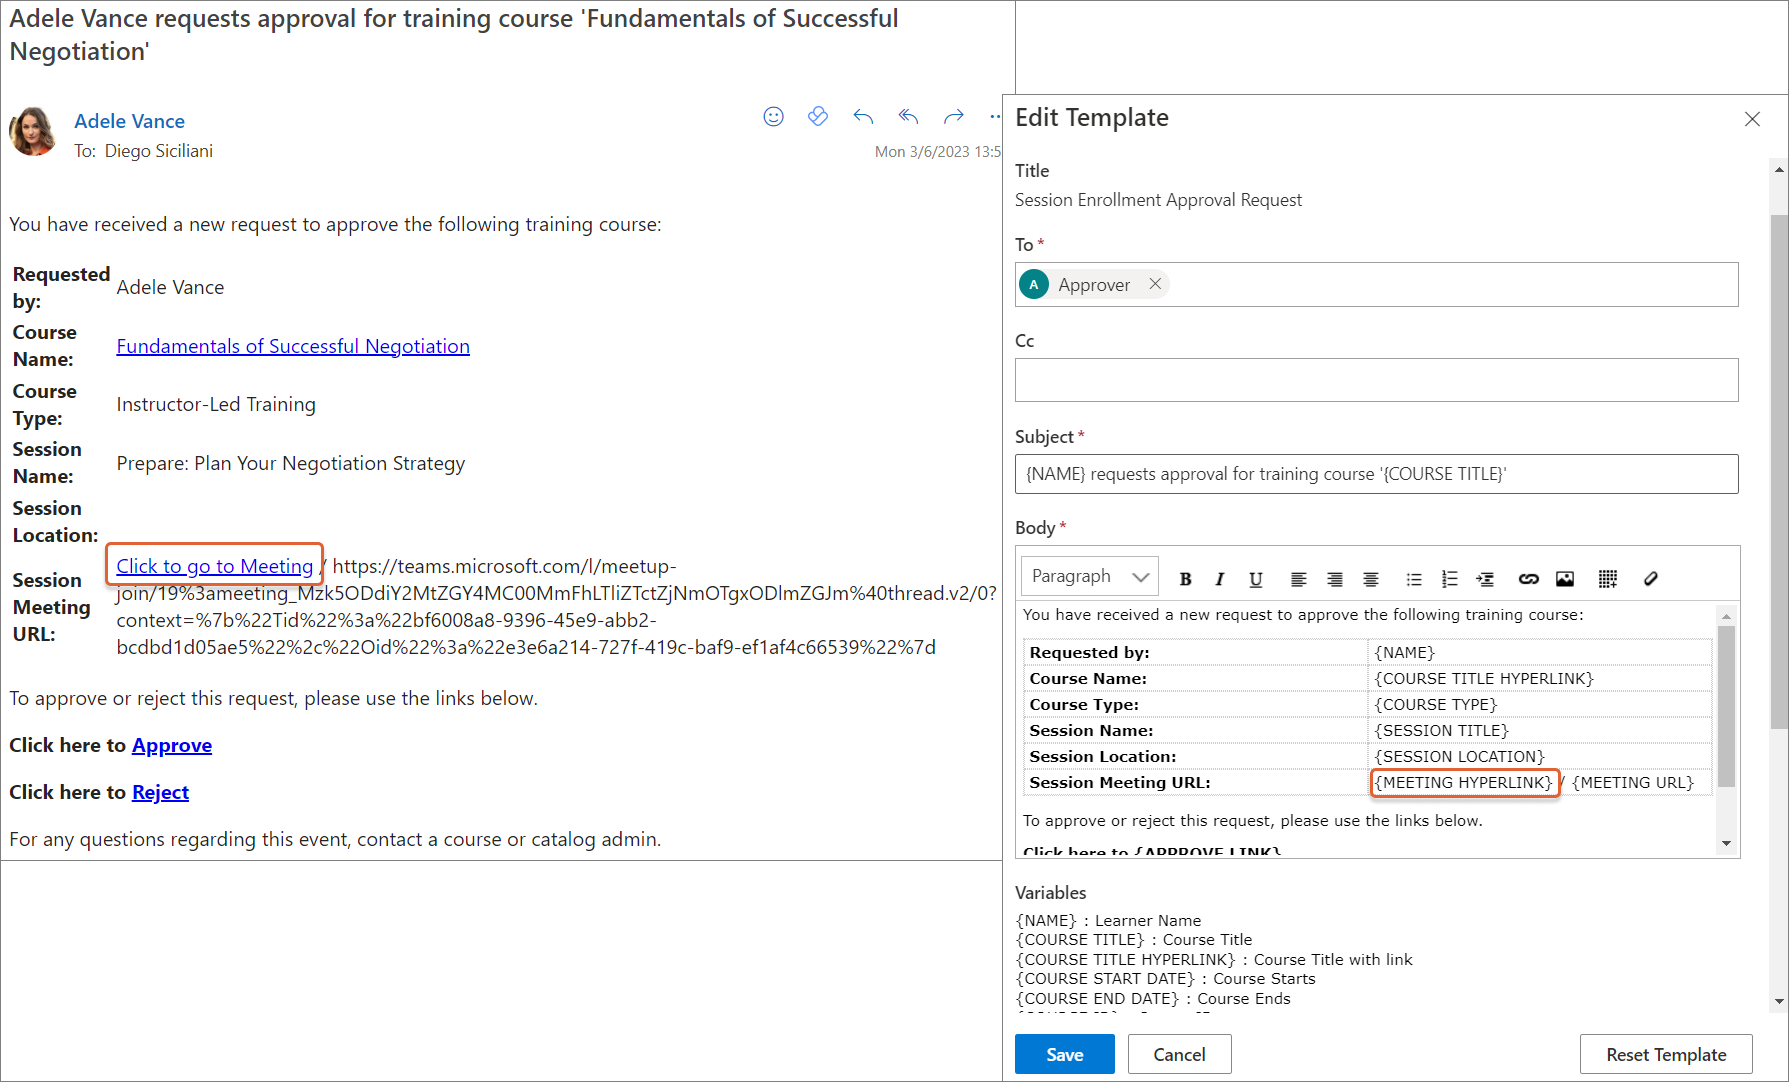
Task: Click the Save button
Action: (x=1064, y=1054)
